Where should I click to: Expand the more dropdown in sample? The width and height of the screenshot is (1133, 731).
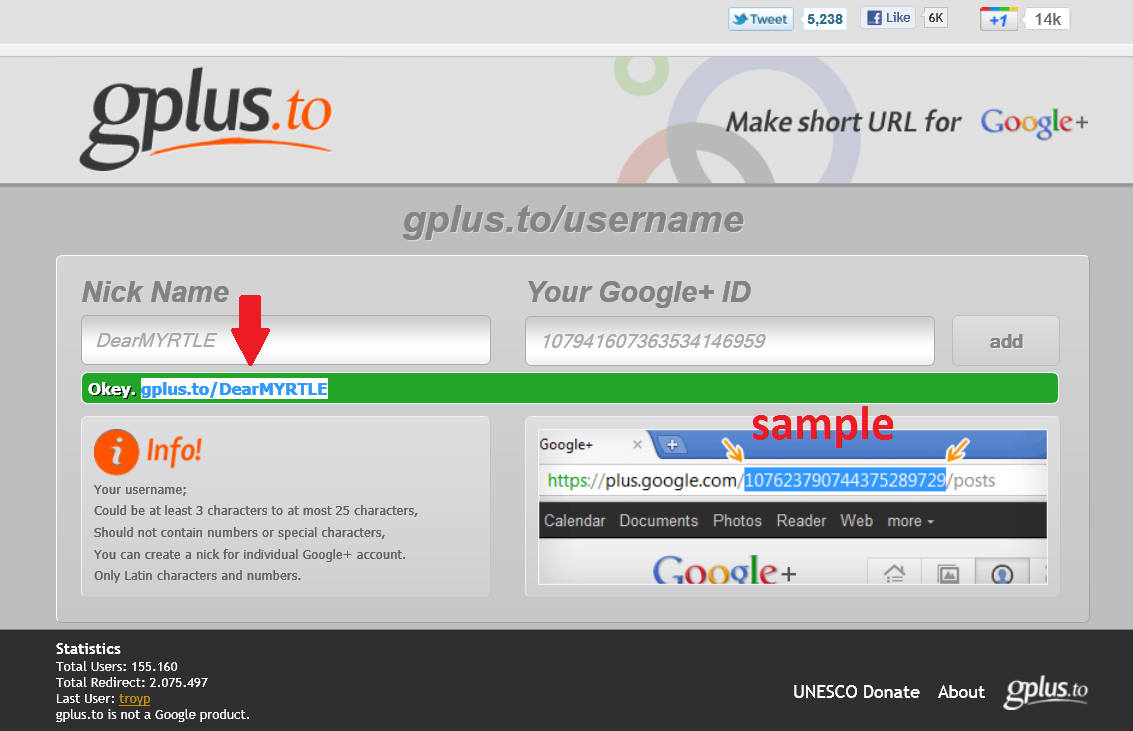(x=910, y=521)
